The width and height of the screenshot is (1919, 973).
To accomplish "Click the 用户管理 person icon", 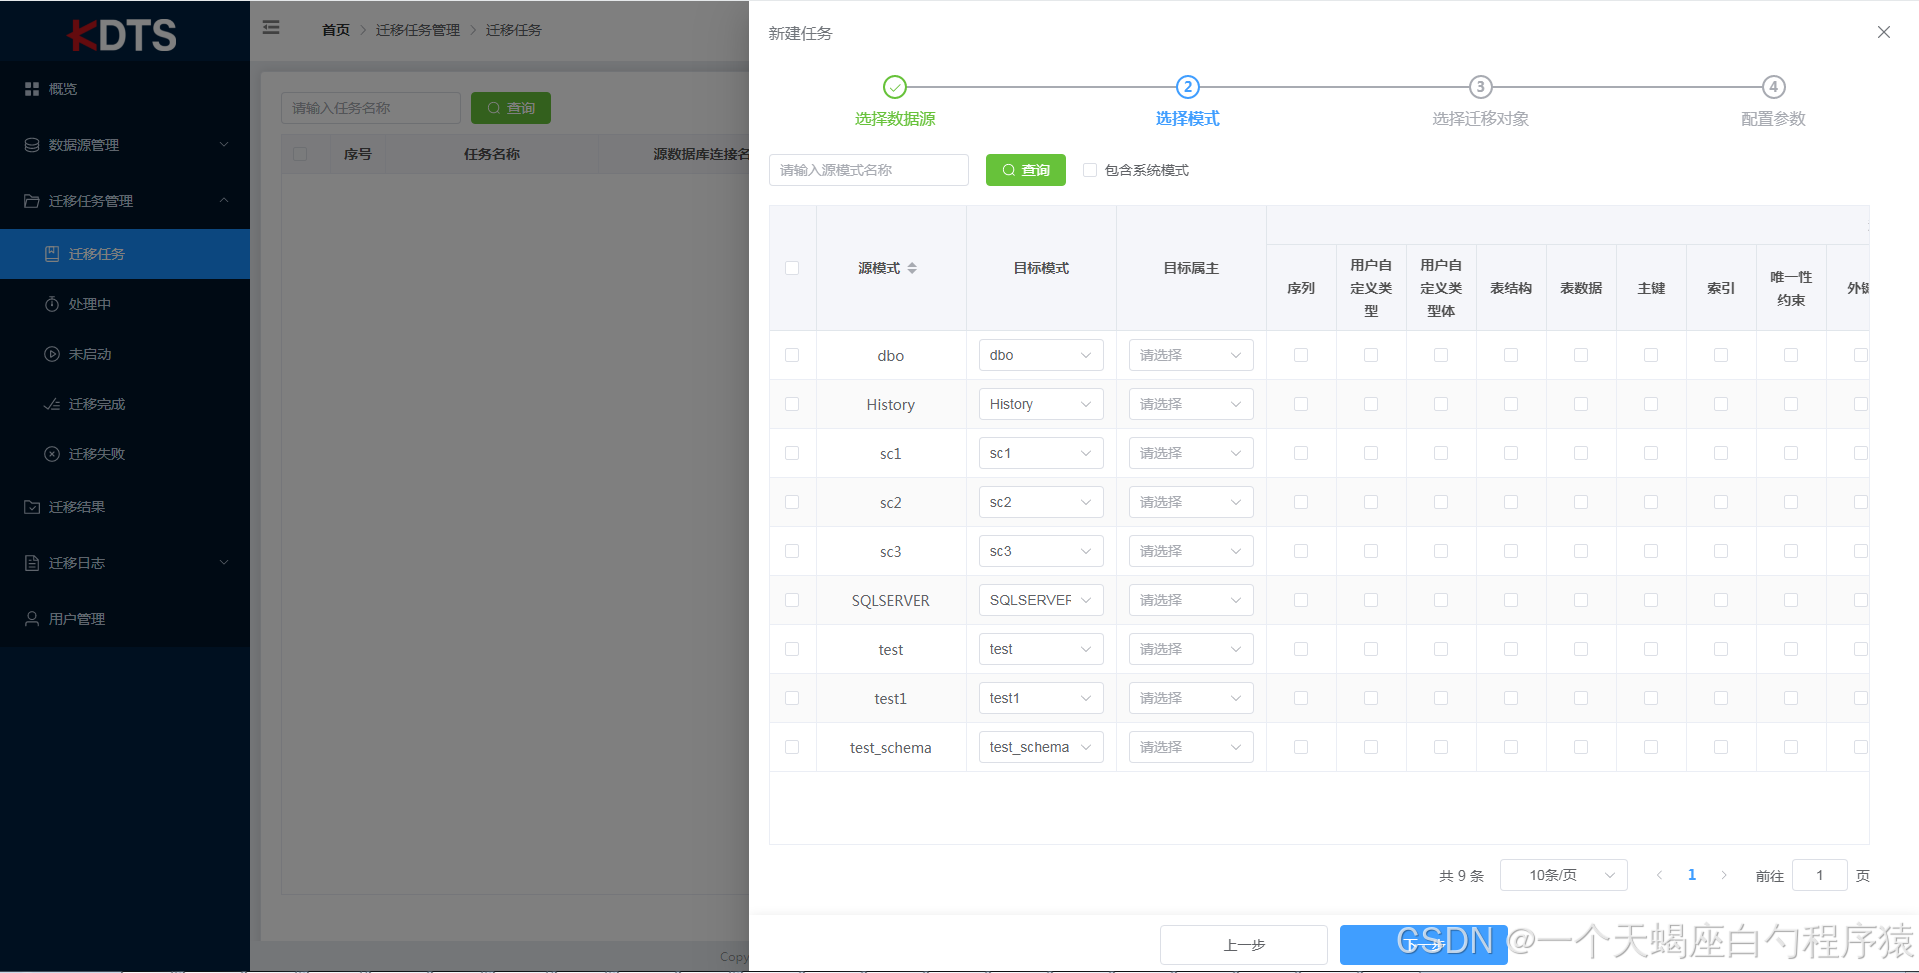I will (x=32, y=619).
